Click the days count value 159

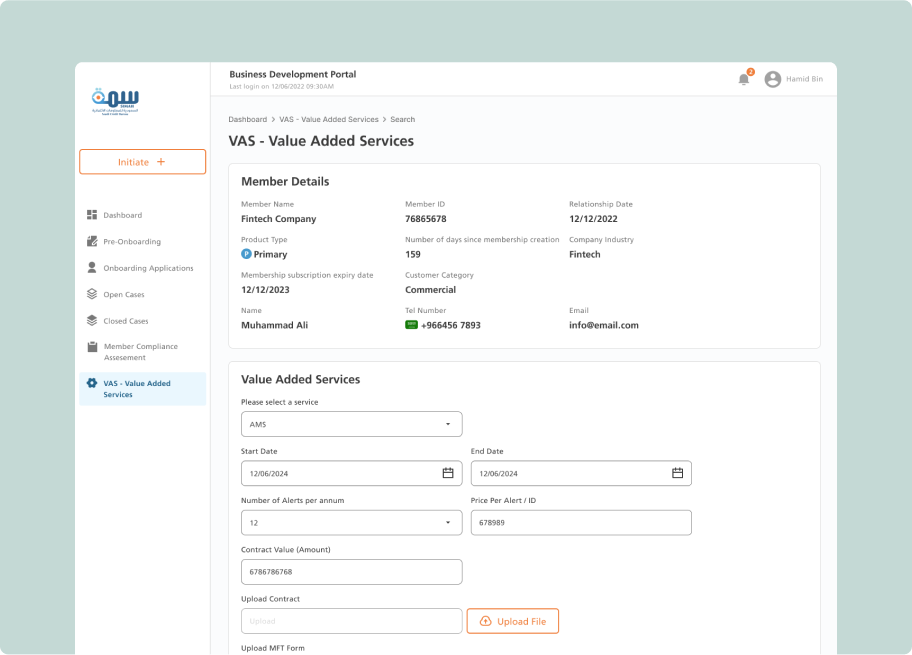point(413,254)
